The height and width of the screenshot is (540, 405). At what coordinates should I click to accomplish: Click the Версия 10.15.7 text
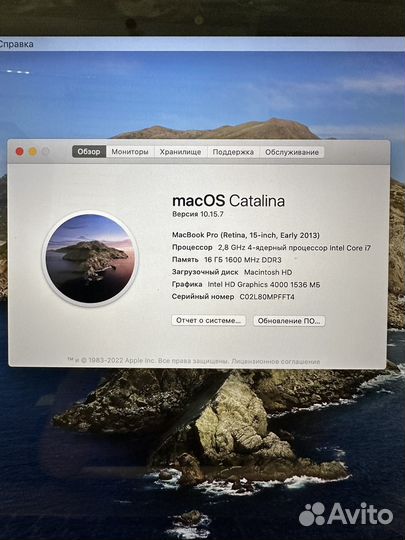(198, 214)
